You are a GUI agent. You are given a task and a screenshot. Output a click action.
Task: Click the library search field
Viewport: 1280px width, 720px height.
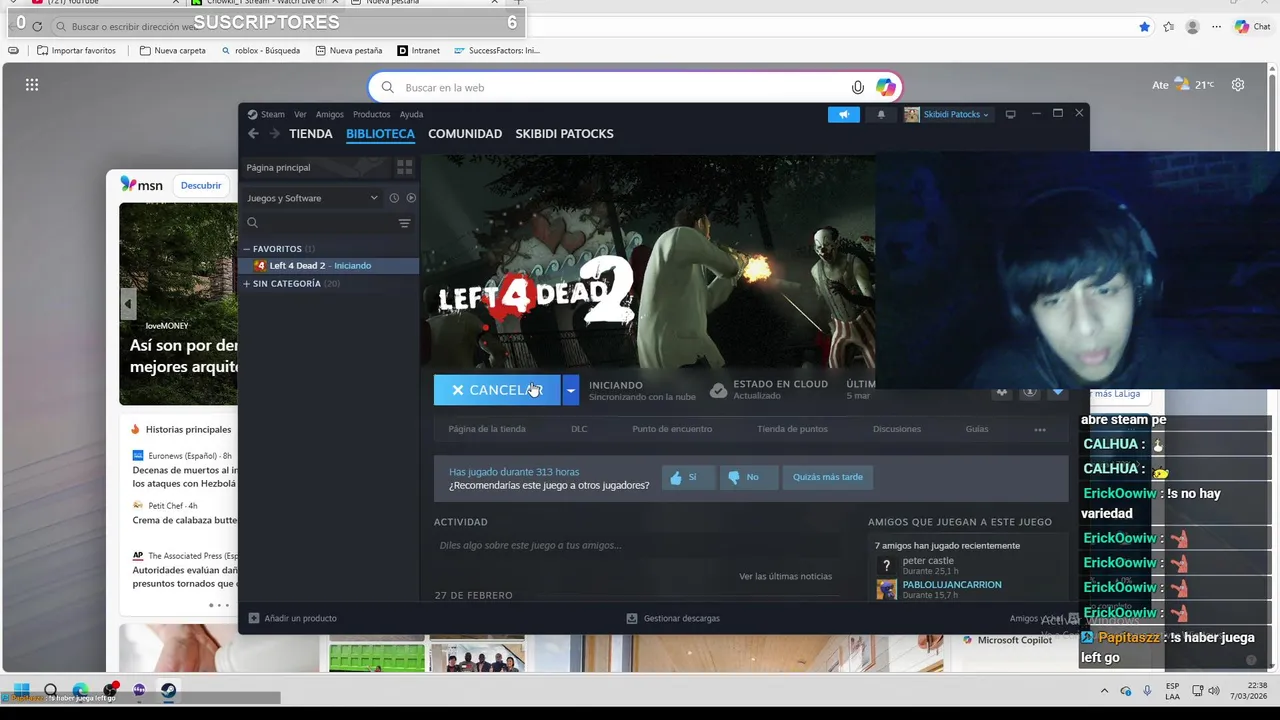(320, 223)
